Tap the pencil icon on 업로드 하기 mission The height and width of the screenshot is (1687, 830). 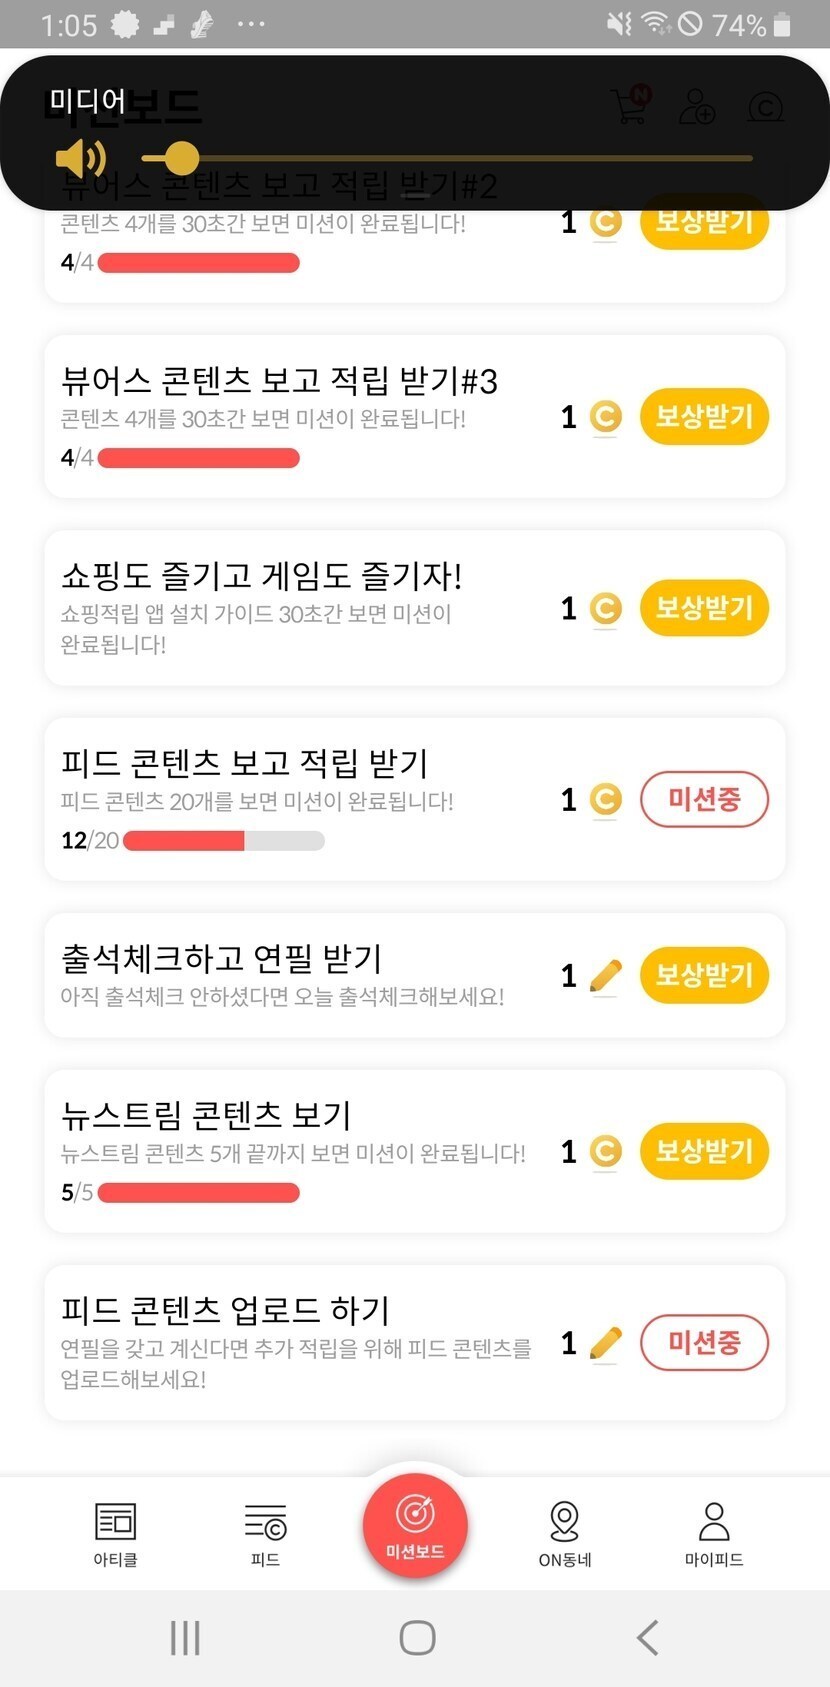coord(606,1342)
